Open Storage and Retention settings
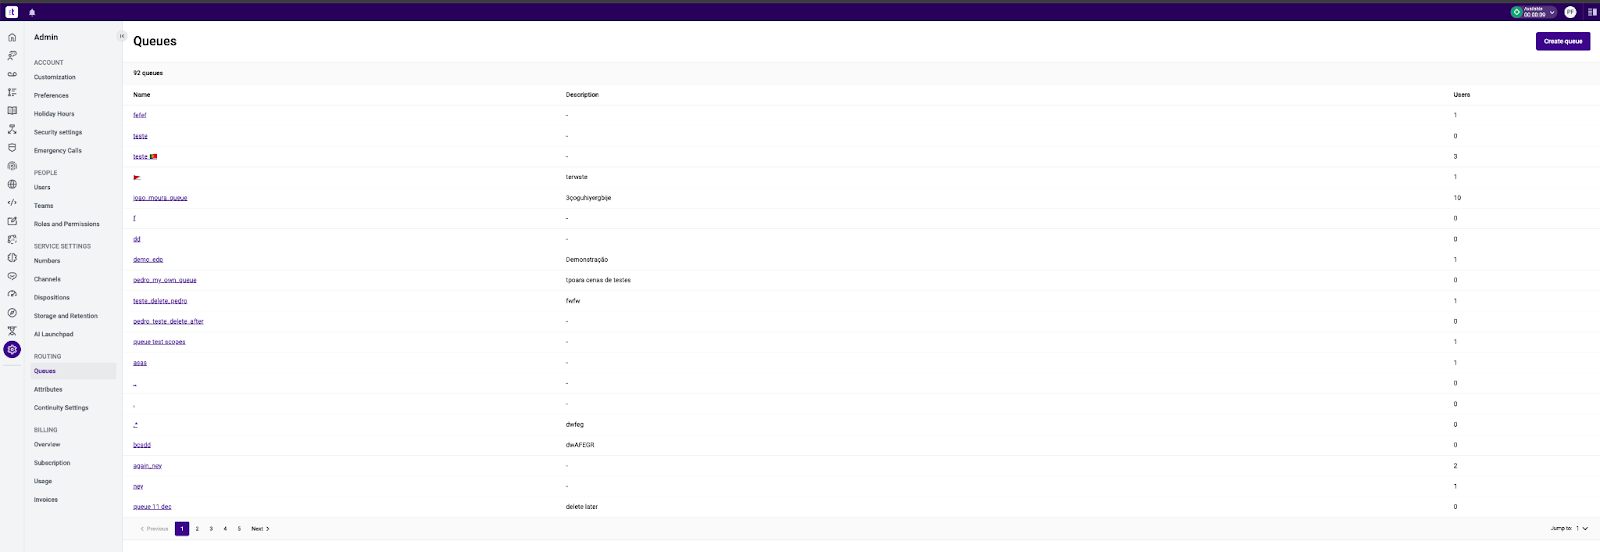Viewport: 1600px width, 552px height. point(66,316)
